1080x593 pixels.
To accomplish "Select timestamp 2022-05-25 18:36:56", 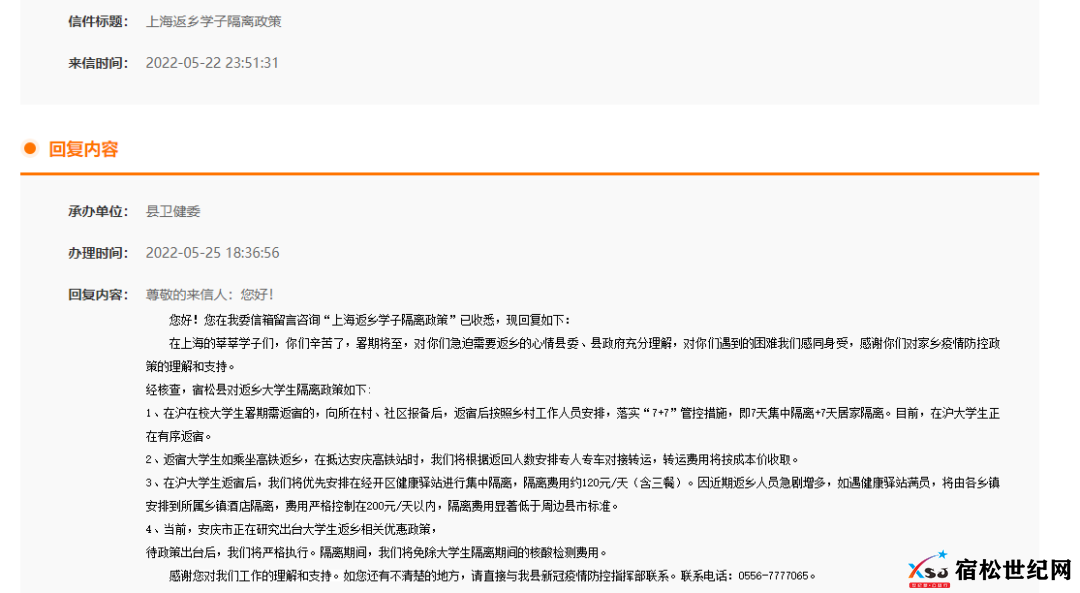I will [212, 253].
